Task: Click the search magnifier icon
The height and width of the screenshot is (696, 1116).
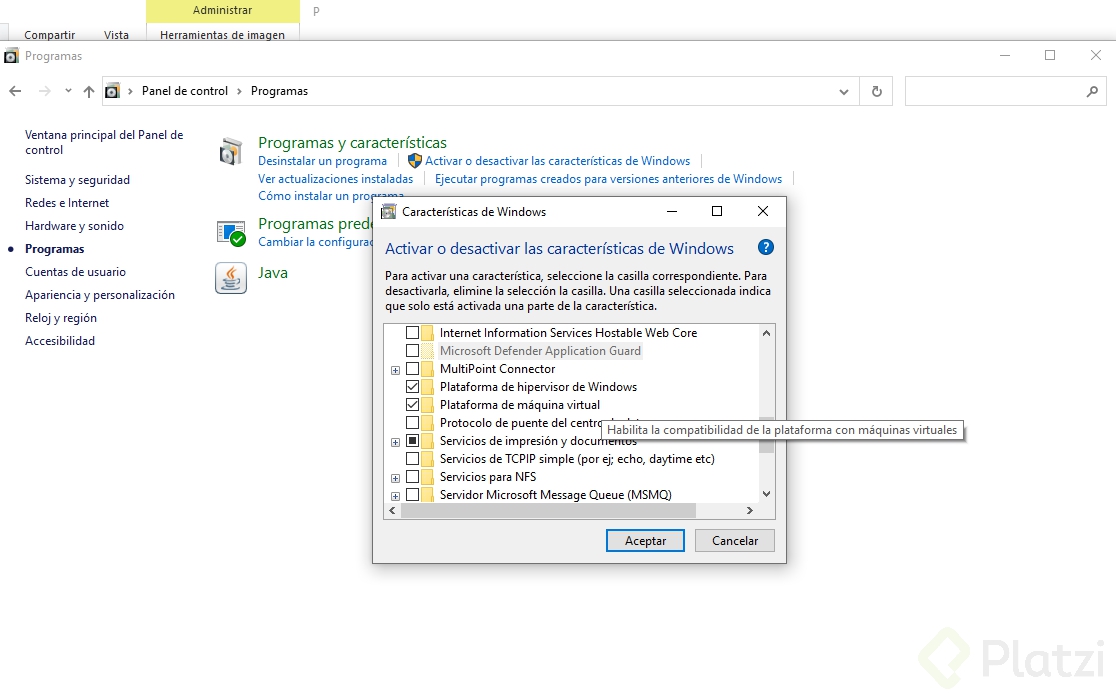Action: coord(1092,91)
